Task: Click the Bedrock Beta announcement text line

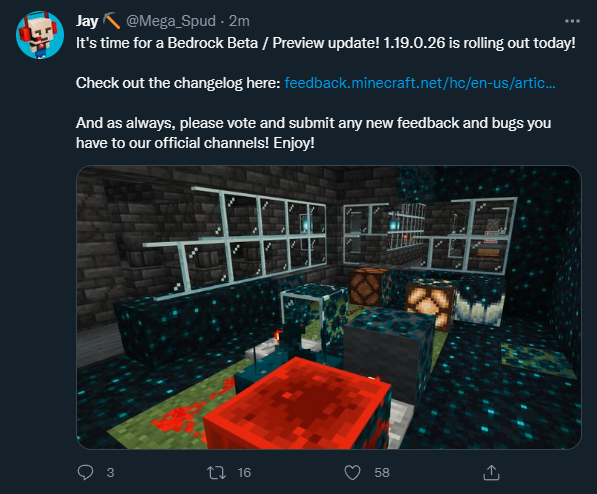Action: coord(326,43)
